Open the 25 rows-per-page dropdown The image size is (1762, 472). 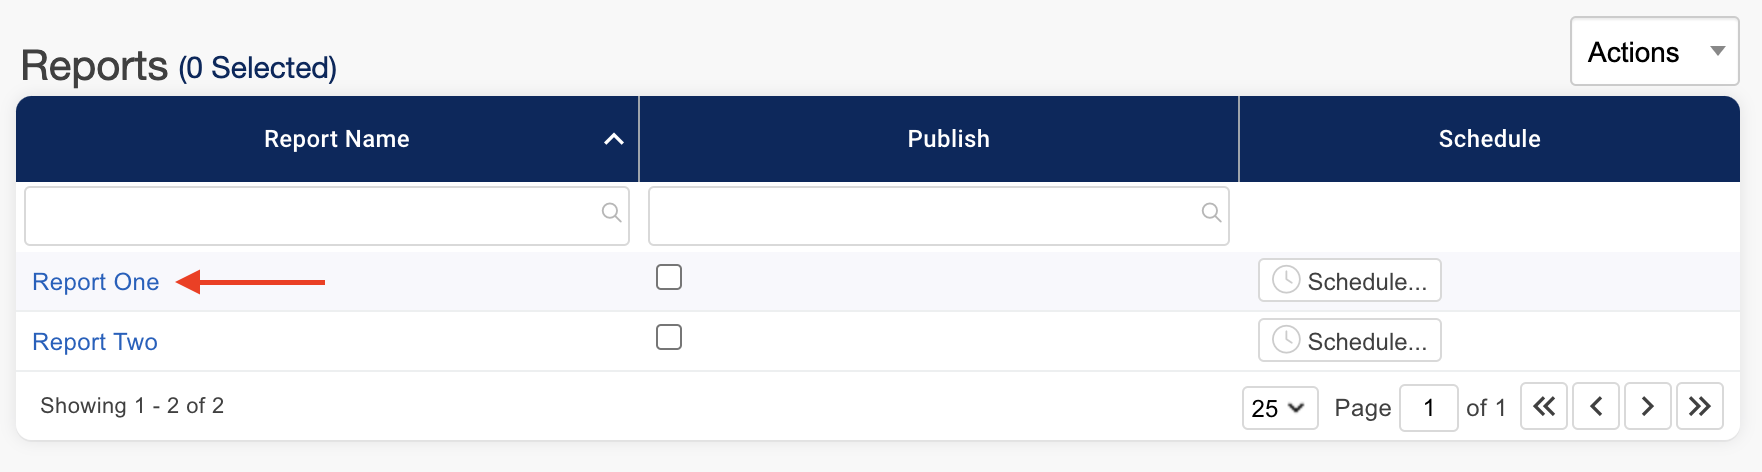[1279, 408]
